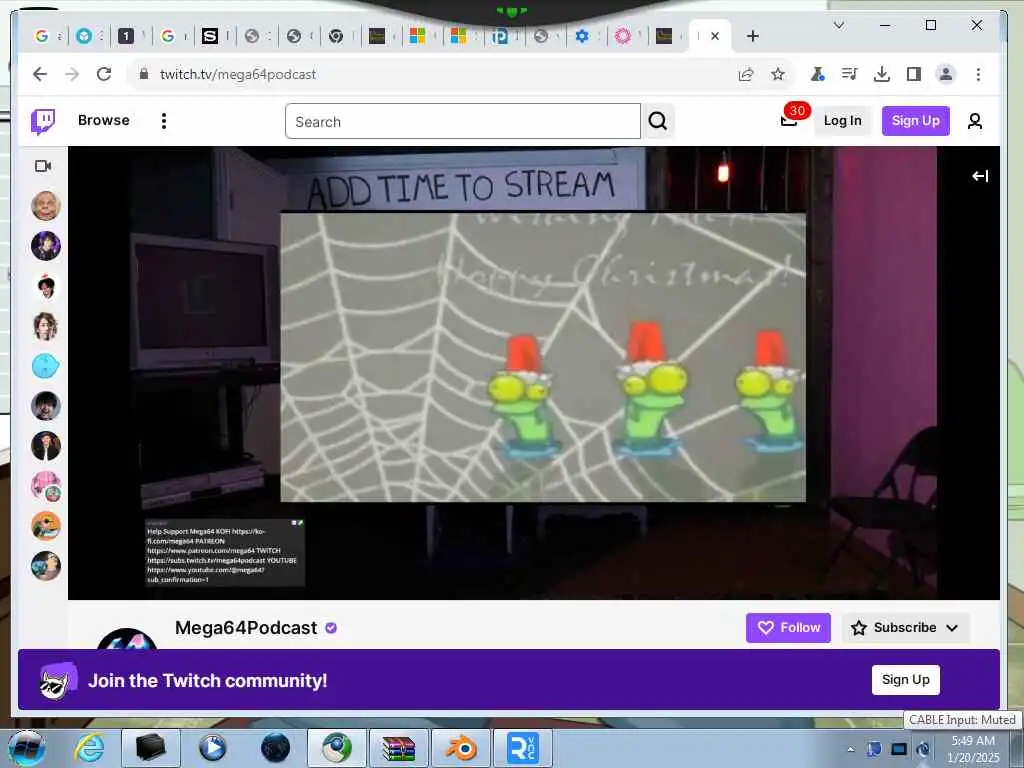The image size is (1024, 768).
Task: Reload the Twitch page
Action: (104, 74)
